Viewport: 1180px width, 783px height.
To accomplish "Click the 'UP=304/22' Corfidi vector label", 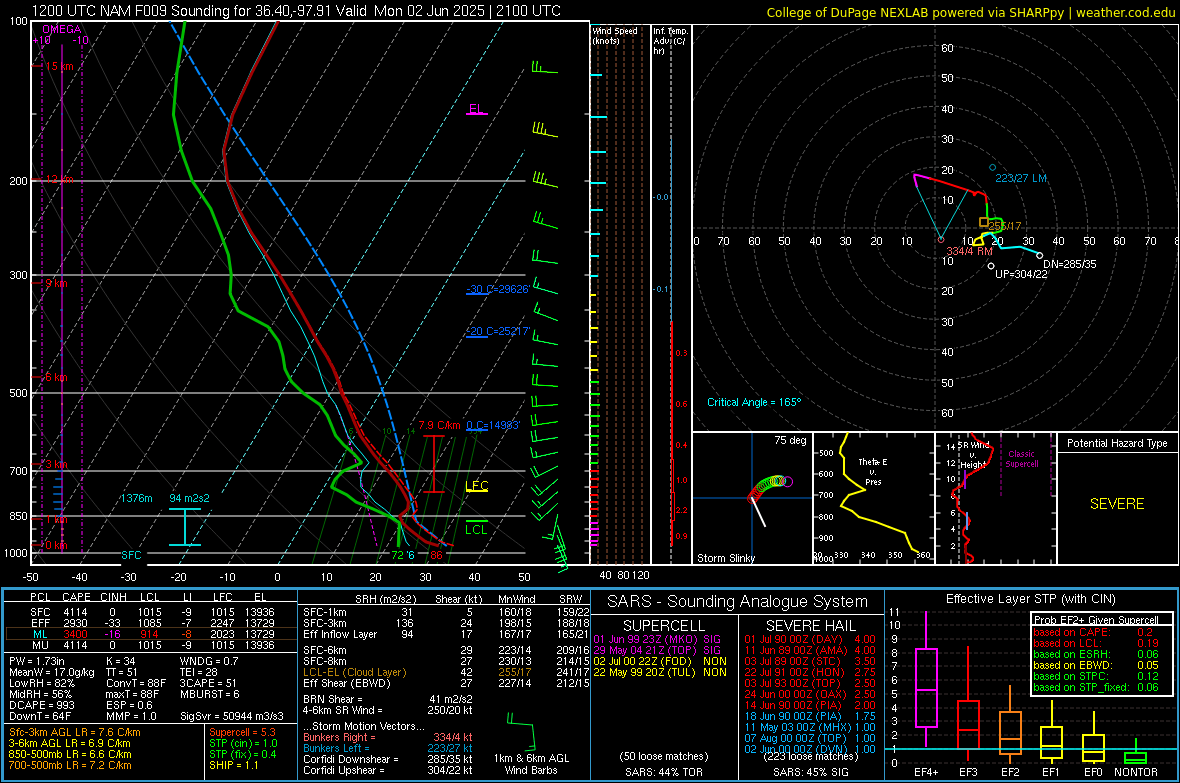I will click(1021, 274).
